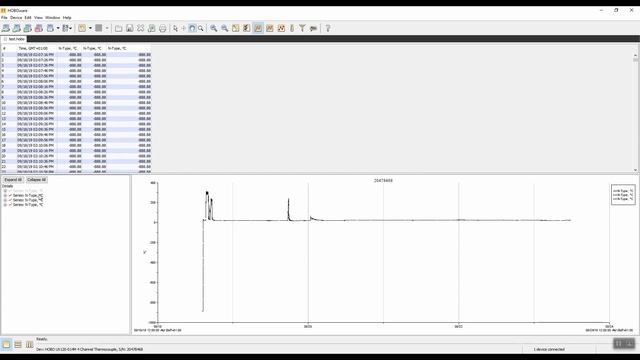Click the graph title 20478468

point(383,180)
